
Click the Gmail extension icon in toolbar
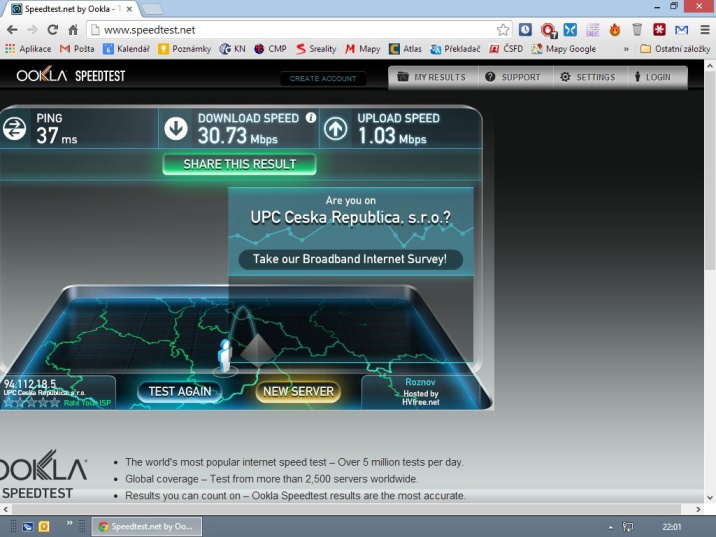click(x=681, y=30)
